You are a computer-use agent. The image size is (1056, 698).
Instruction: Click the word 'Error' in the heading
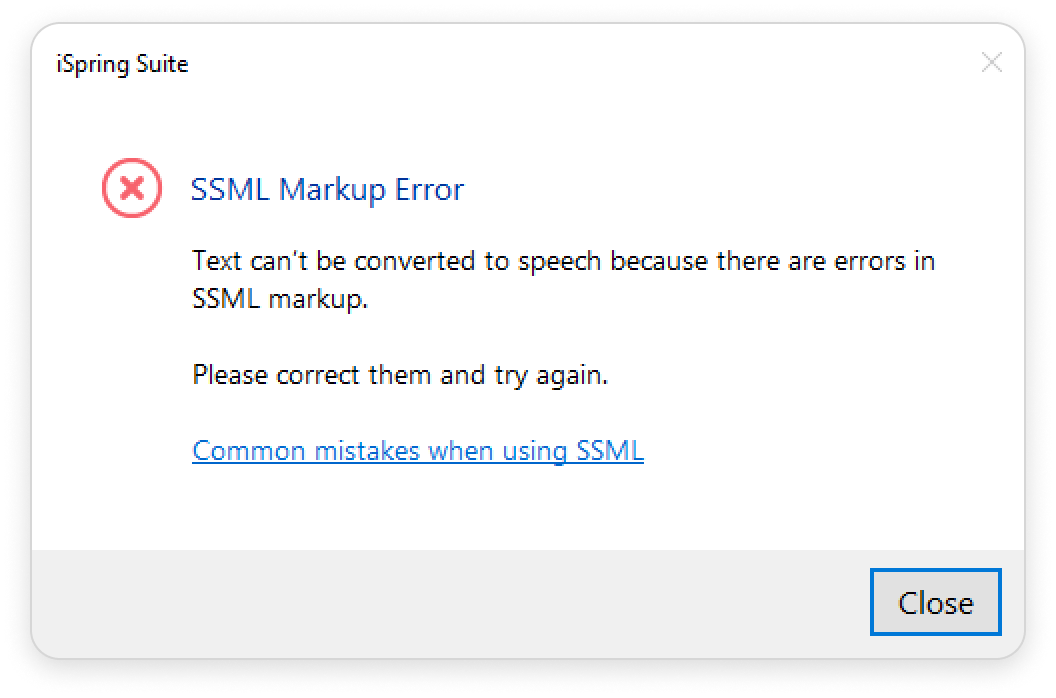click(427, 189)
